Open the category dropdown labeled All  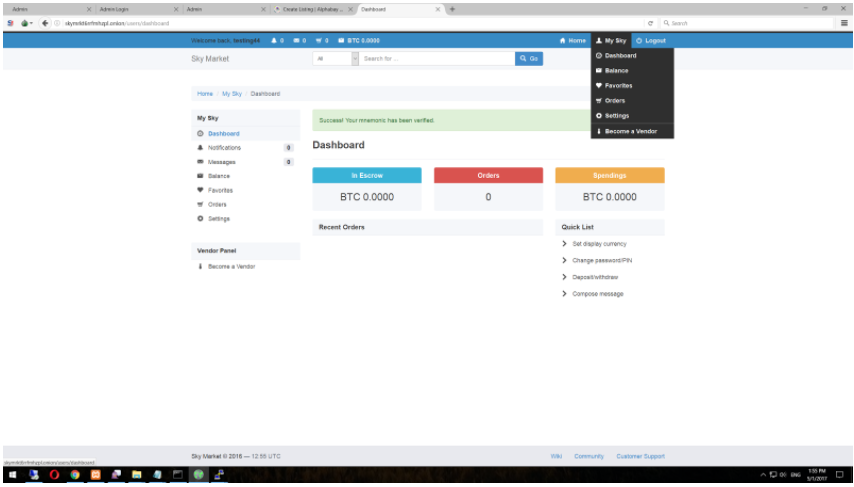point(336,59)
